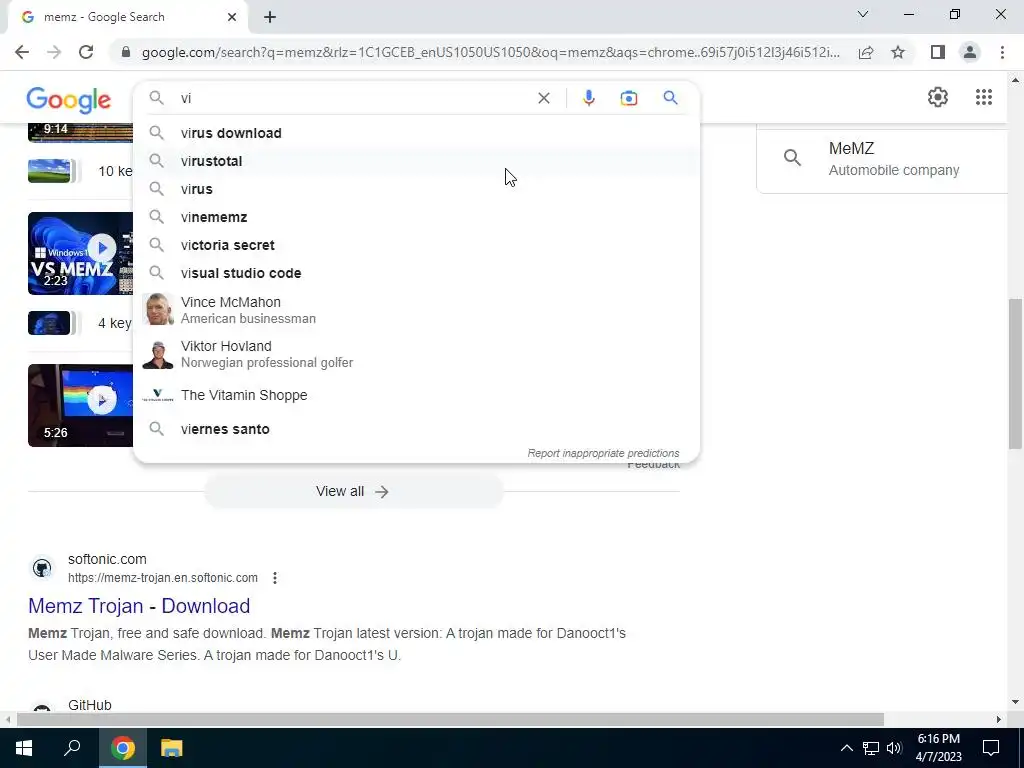Image resolution: width=1024 pixels, height=768 pixels.
Task: Go to Google logo homepage
Action: coord(69,100)
